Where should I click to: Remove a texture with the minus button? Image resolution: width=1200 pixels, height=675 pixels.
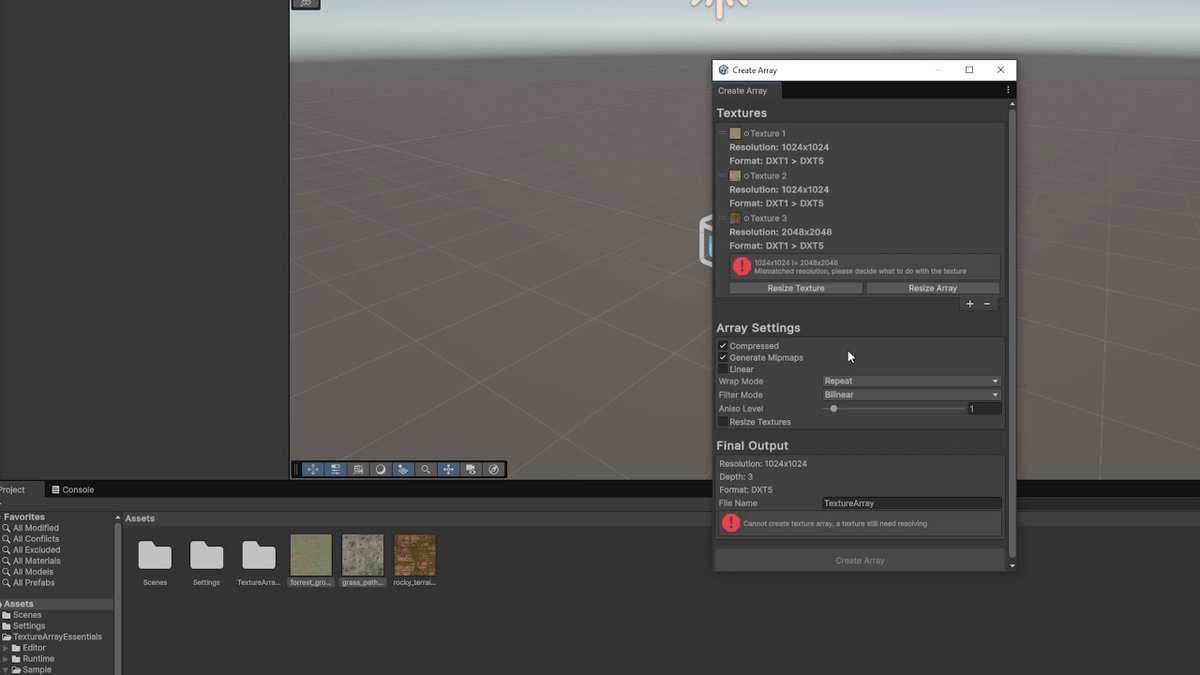(x=987, y=304)
